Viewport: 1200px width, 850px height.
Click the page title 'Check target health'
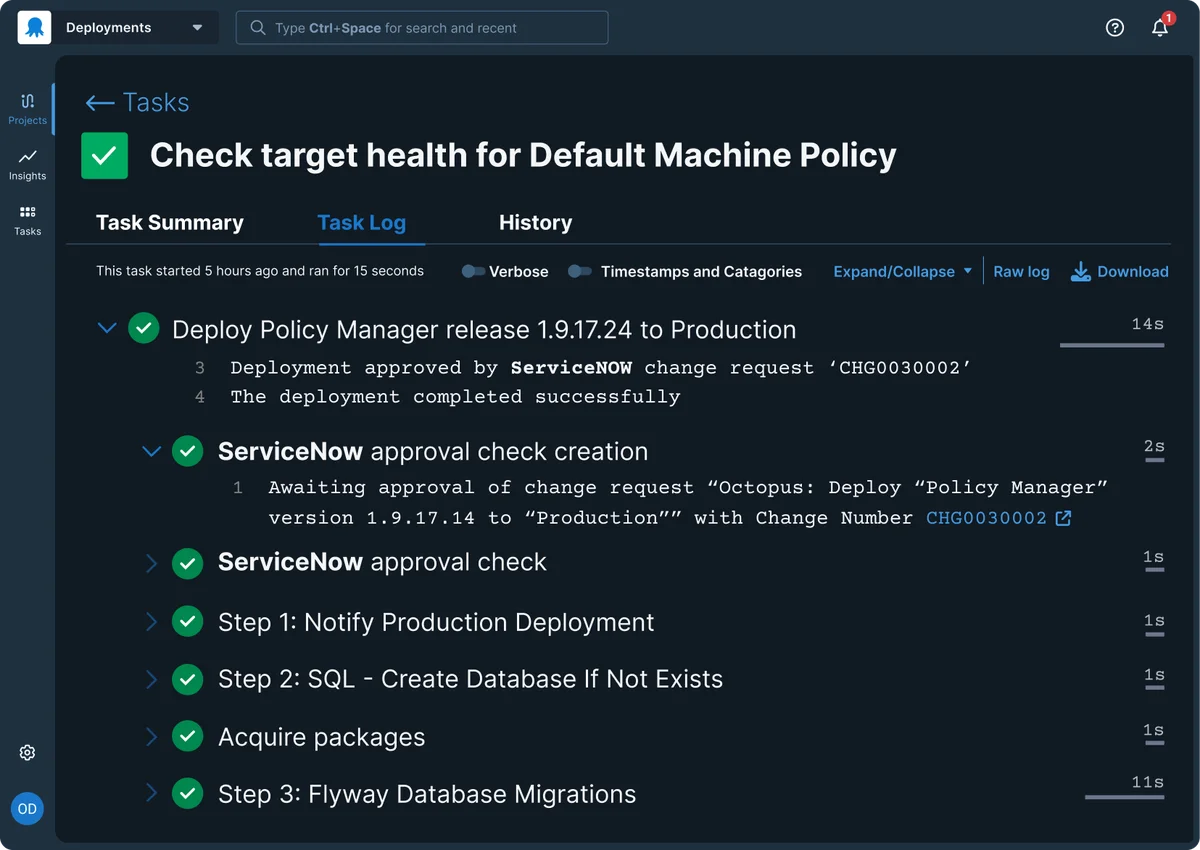click(523, 155)
